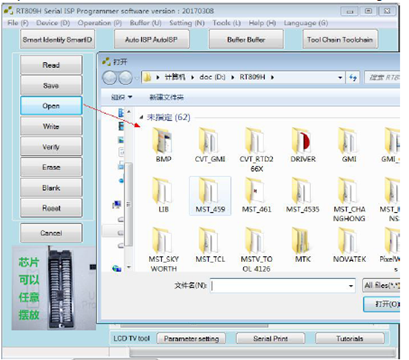Select the MST_459 folder
409x360 pixels.
(x=210, y=196)
